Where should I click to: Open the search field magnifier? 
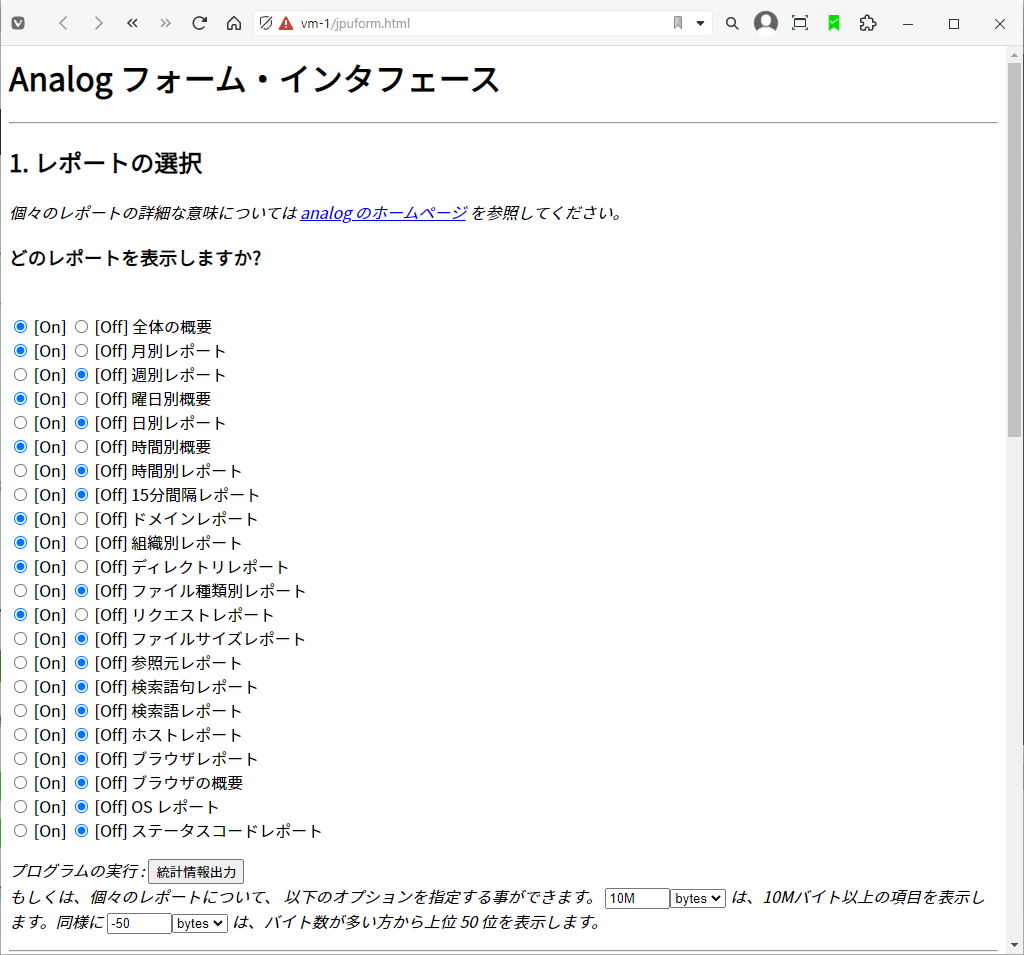(x=732, y=24)
